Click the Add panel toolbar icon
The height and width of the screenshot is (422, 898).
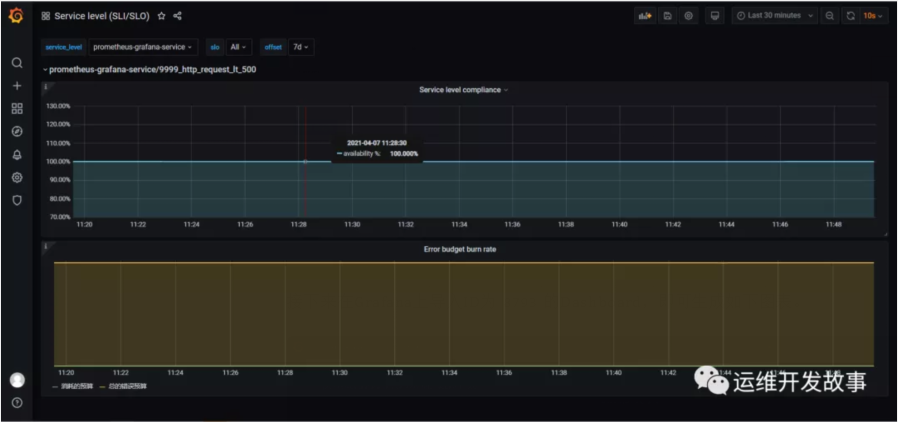point(645,16)
